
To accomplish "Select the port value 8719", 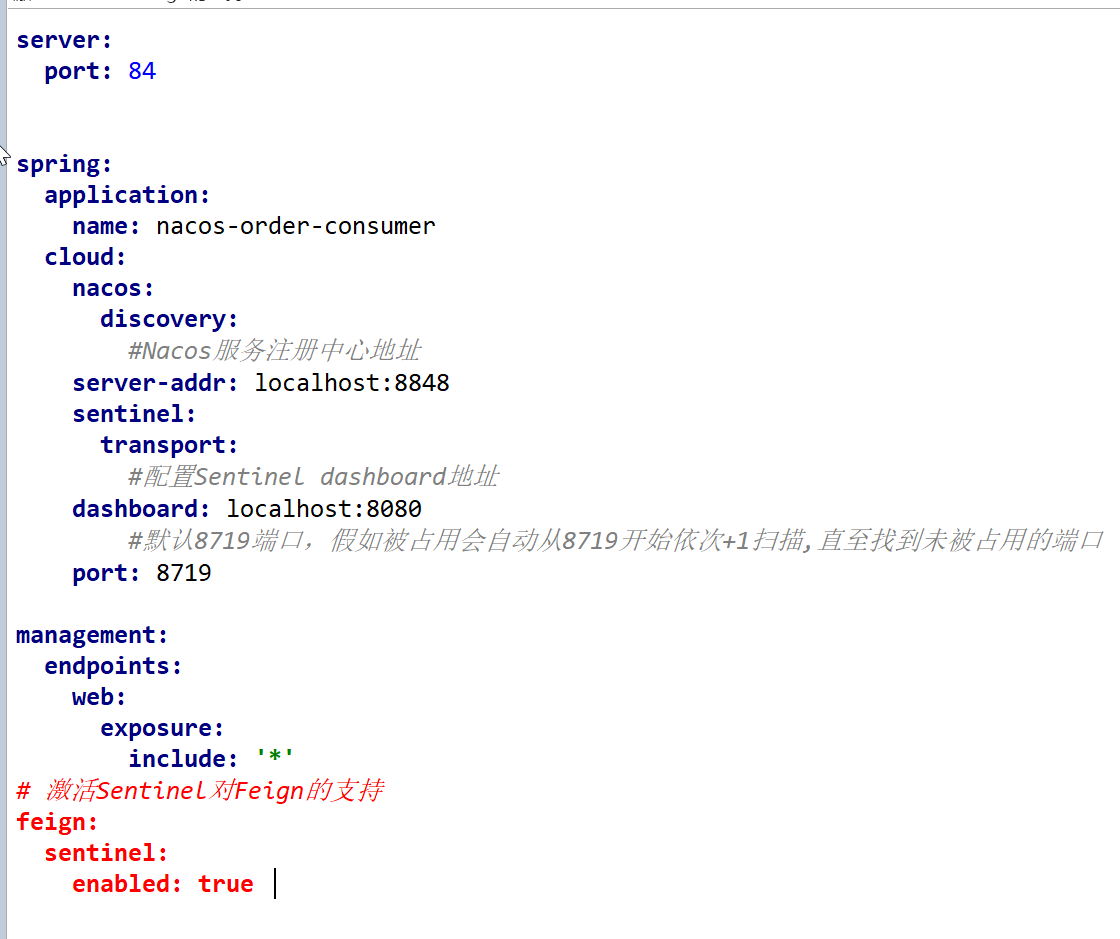I will point(184,573).
